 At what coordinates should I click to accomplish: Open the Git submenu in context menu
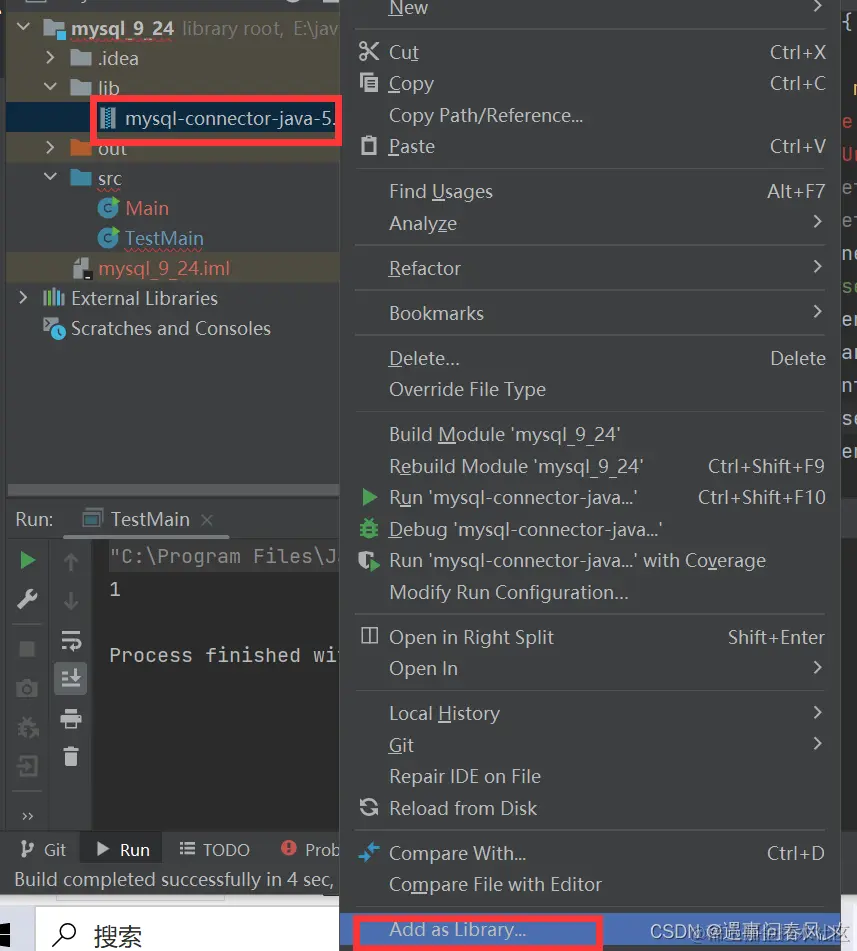point(590,745)
